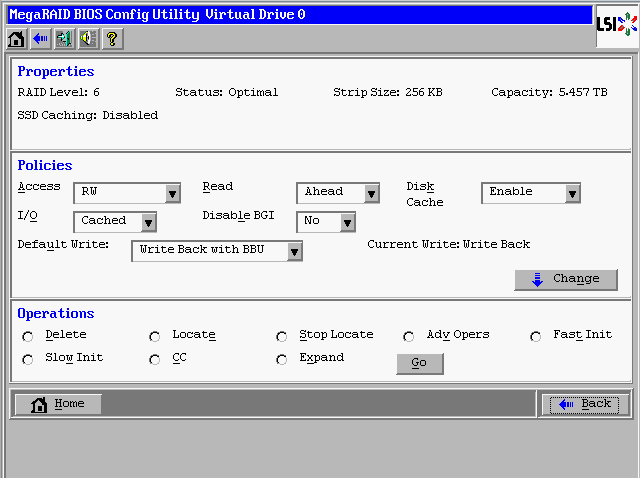Select the CC radio button
This screenshot has width=640, height=478.
pos(155,360)
